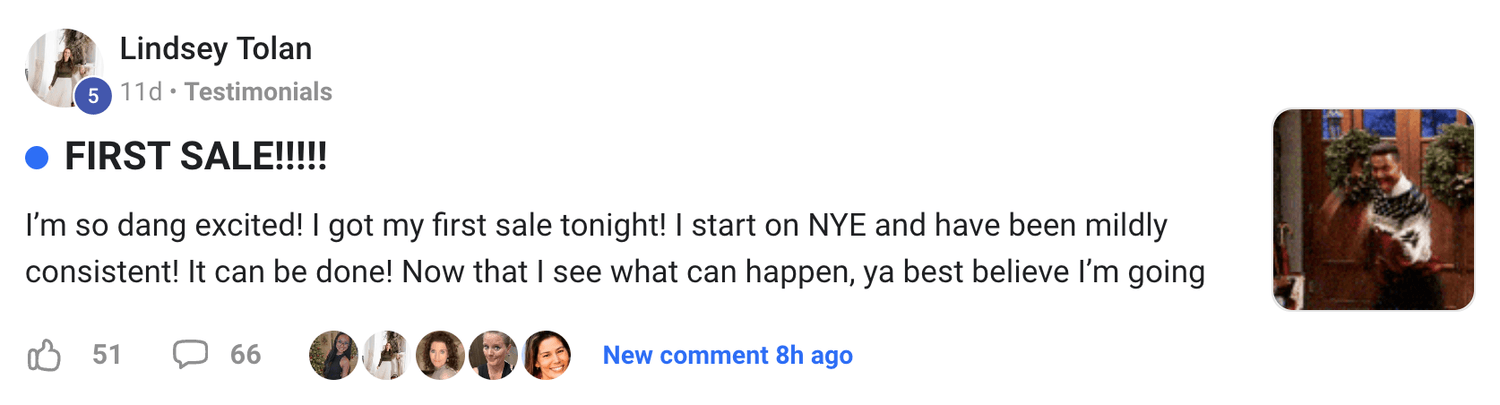1500x405 pixels.
Task: Jump to New comment 8h ago
Action: 727,355
